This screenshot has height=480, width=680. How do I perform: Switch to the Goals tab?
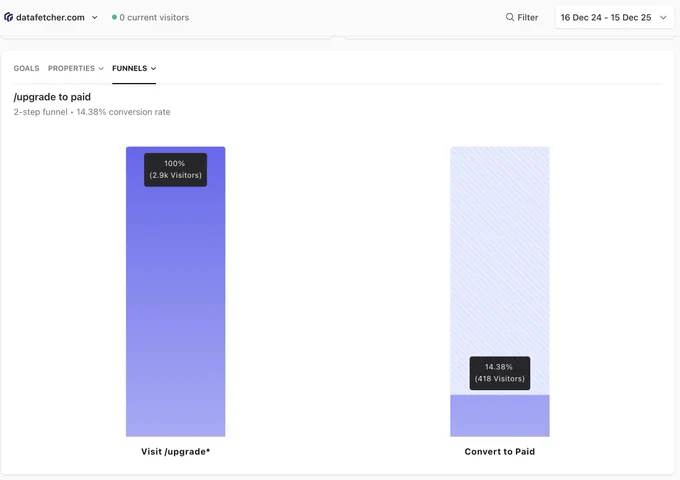pyautogui.click(x=26, y=69)
